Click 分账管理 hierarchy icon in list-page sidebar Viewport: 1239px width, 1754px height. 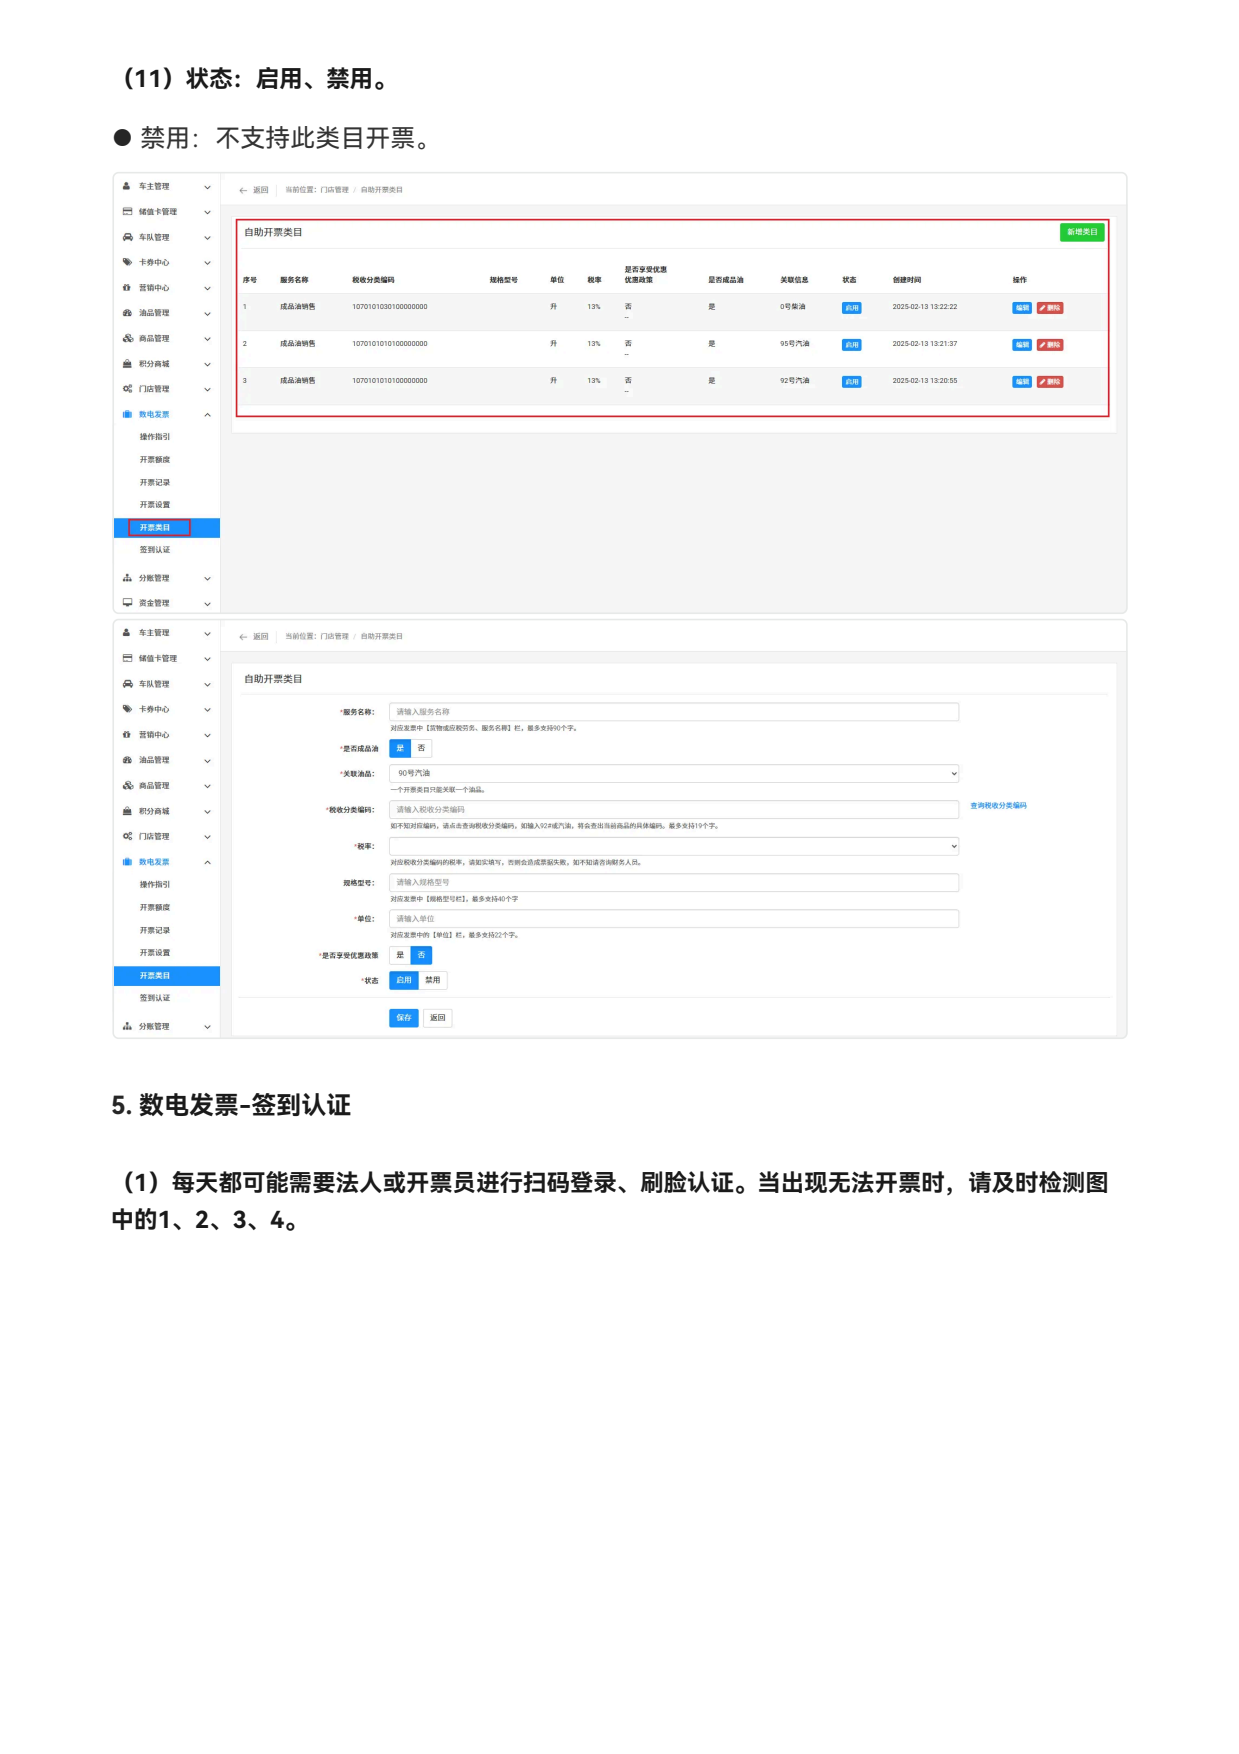pos(127,578)
